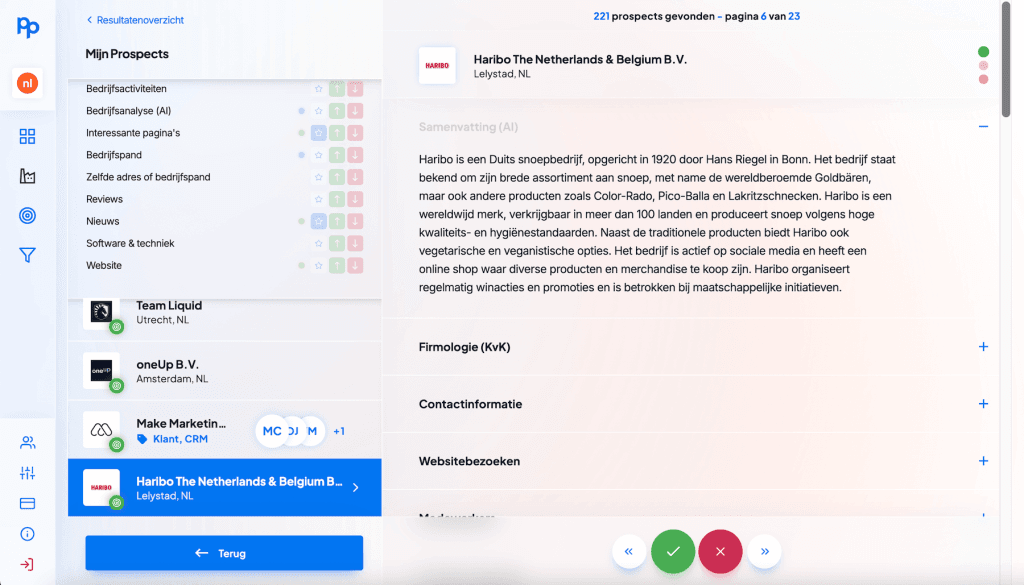Collapse the Samenvatting (AI) section
Image resolution: width=1024 pixels, height=585 pixels.
pos(983,127)
